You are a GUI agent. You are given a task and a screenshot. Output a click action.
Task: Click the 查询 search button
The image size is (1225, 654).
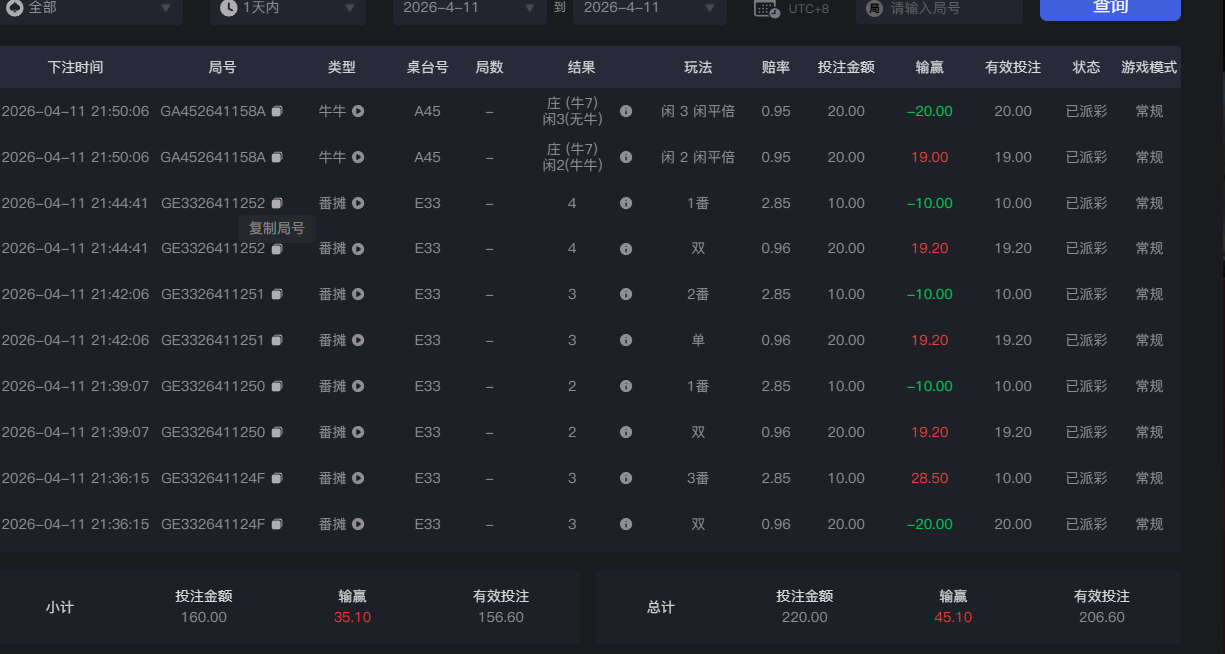tap(1109, 8)
